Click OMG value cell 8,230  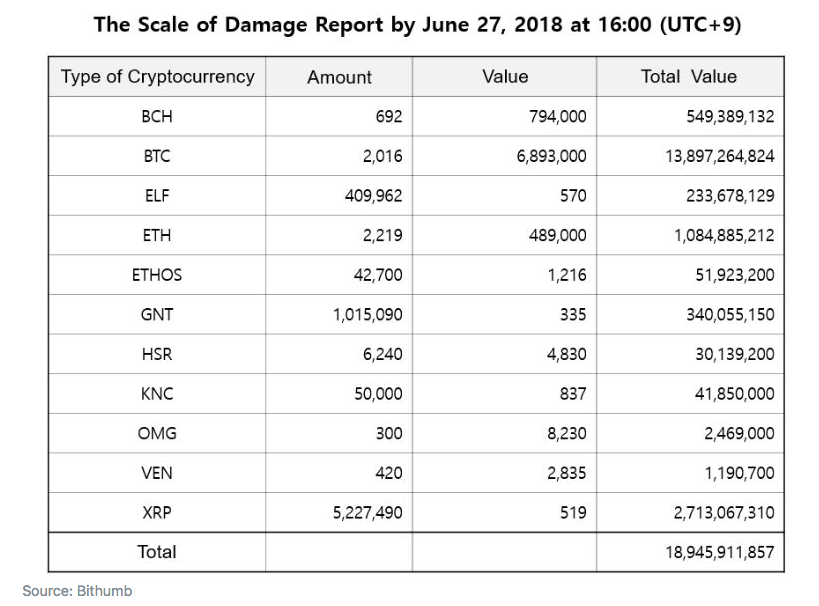point(566,433)
